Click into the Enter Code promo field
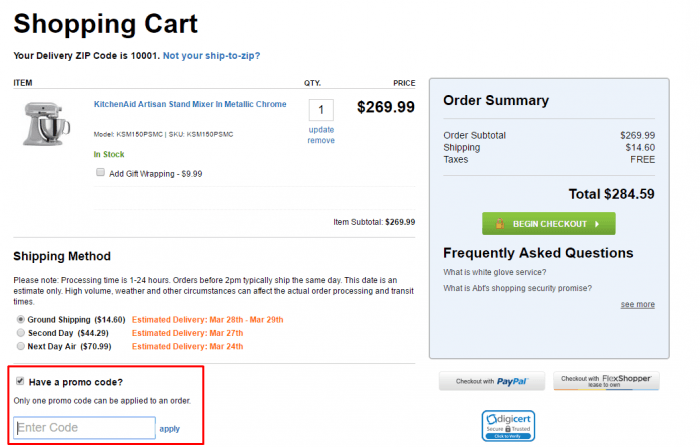This screenshot has width=700, height=447. 84,428
